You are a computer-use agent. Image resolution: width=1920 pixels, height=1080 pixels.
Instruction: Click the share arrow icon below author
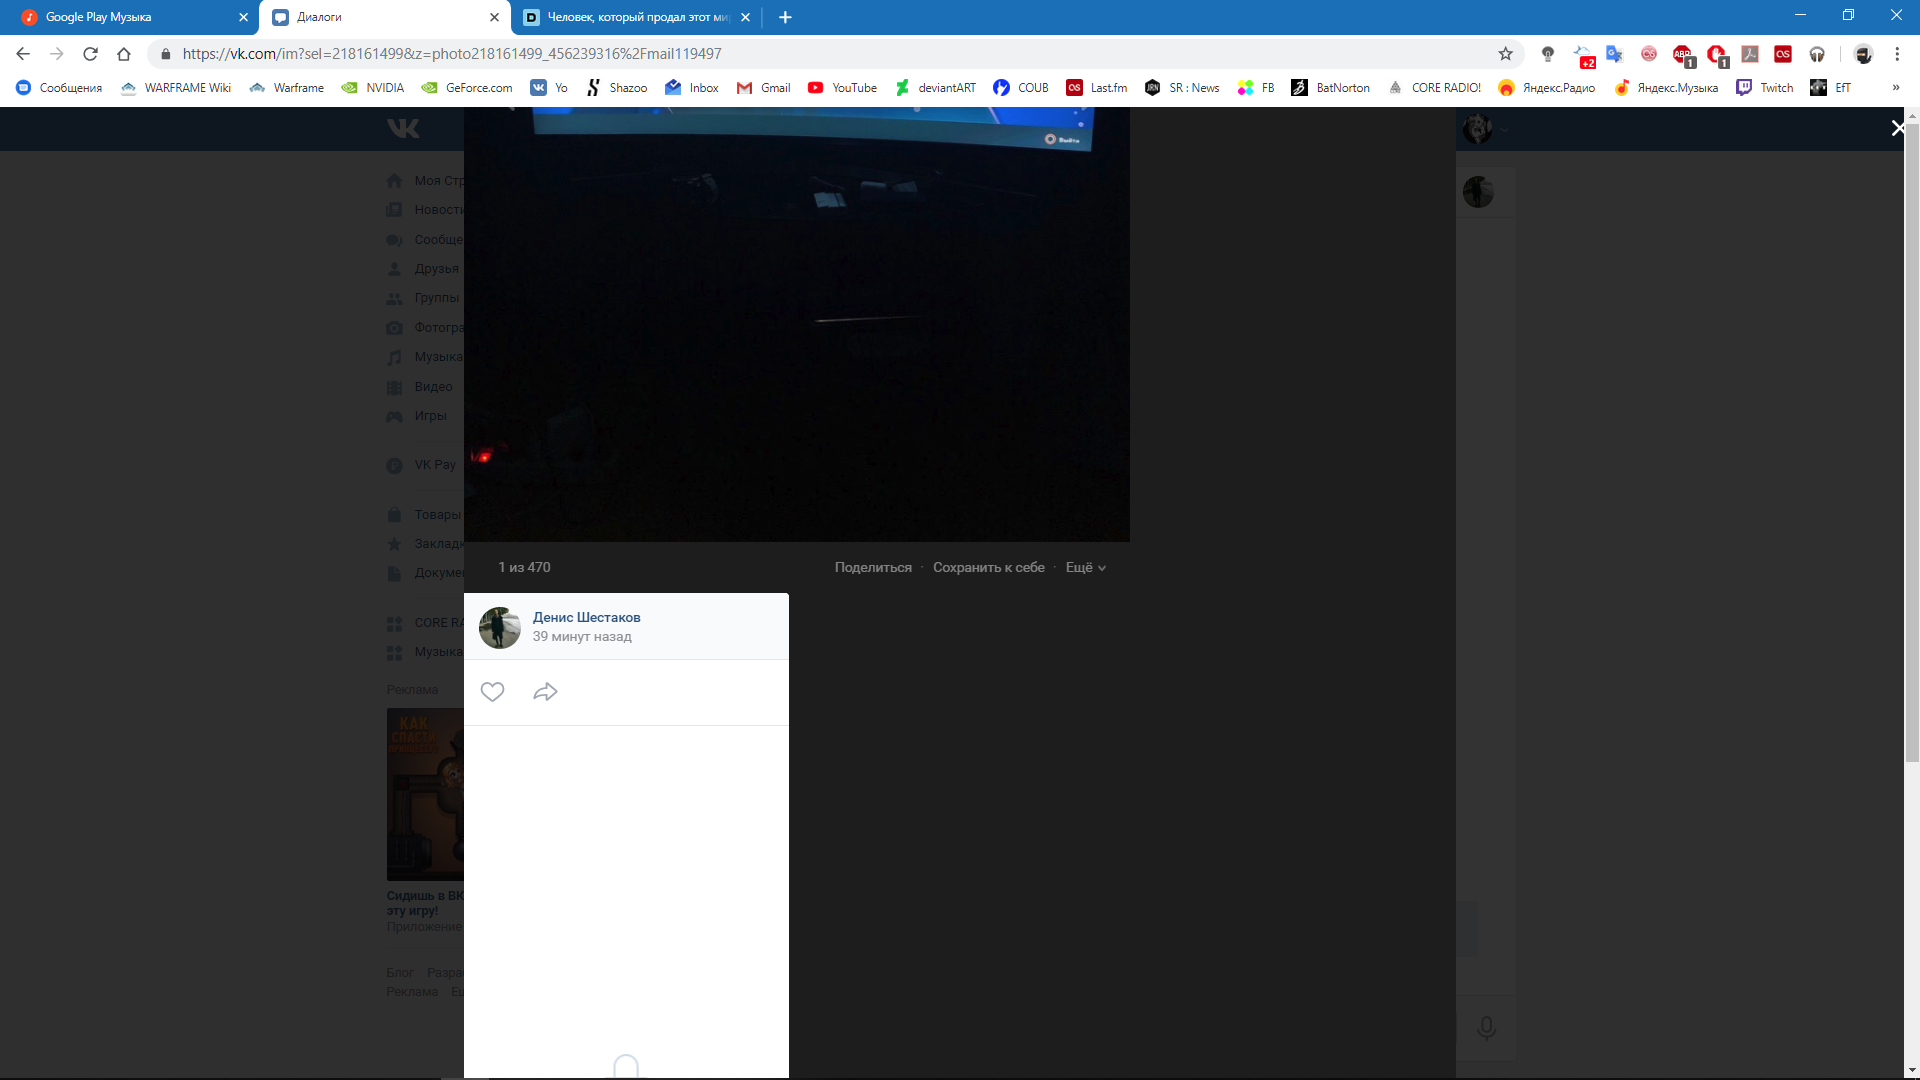[x=545, y=692]
